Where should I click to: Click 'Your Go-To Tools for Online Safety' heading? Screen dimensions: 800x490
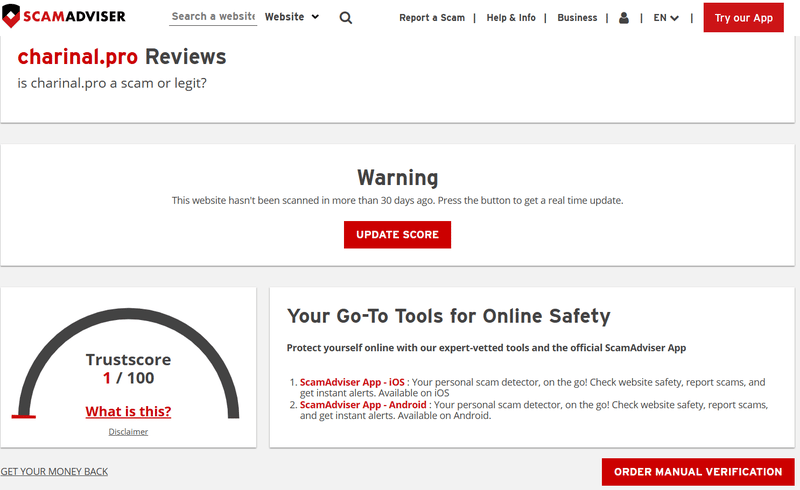[x=448, y=316]
